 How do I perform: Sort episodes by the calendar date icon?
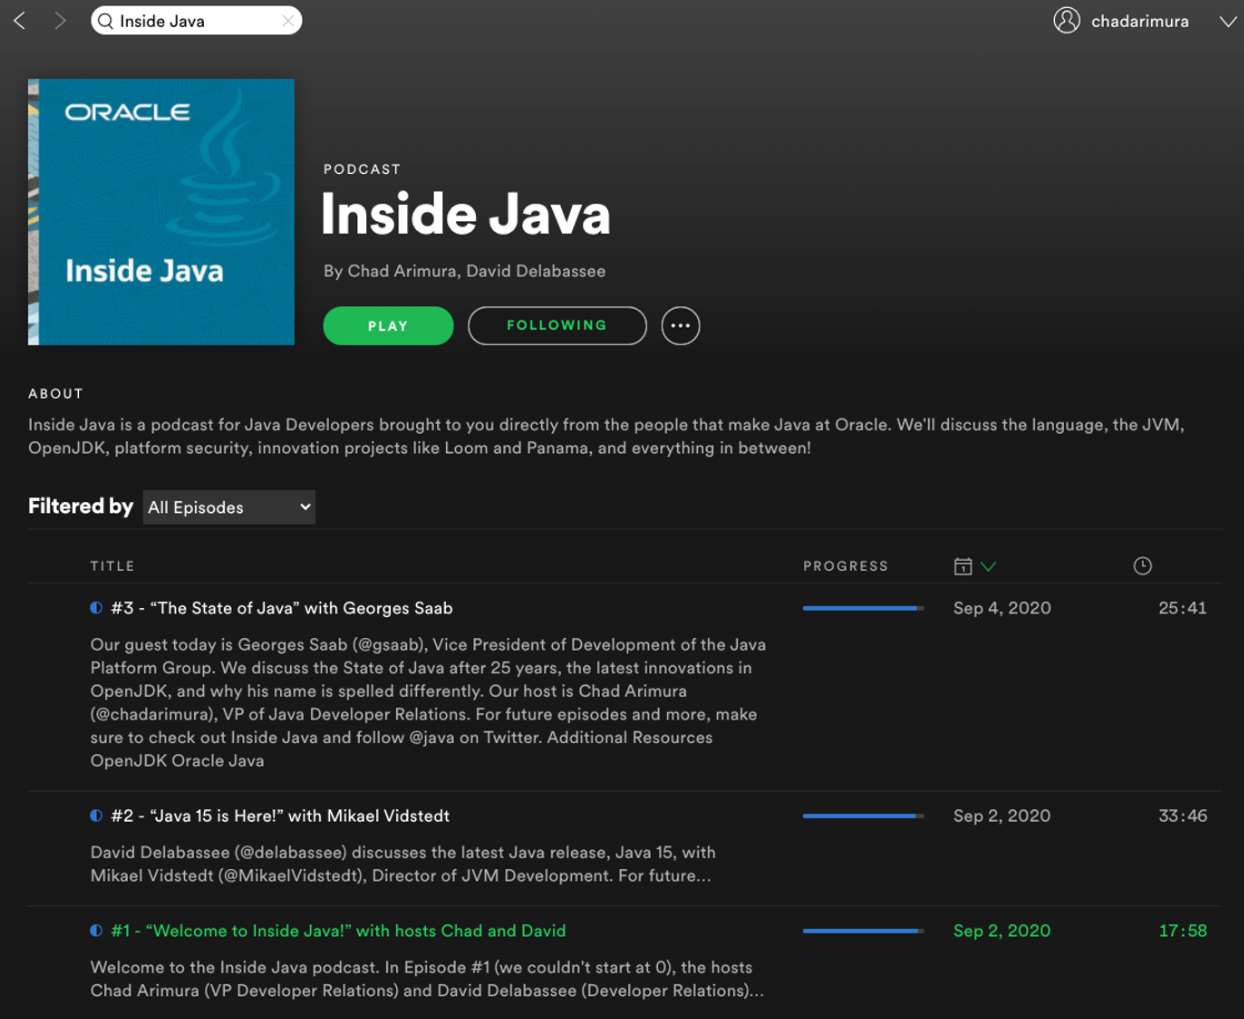click(963, 566)
